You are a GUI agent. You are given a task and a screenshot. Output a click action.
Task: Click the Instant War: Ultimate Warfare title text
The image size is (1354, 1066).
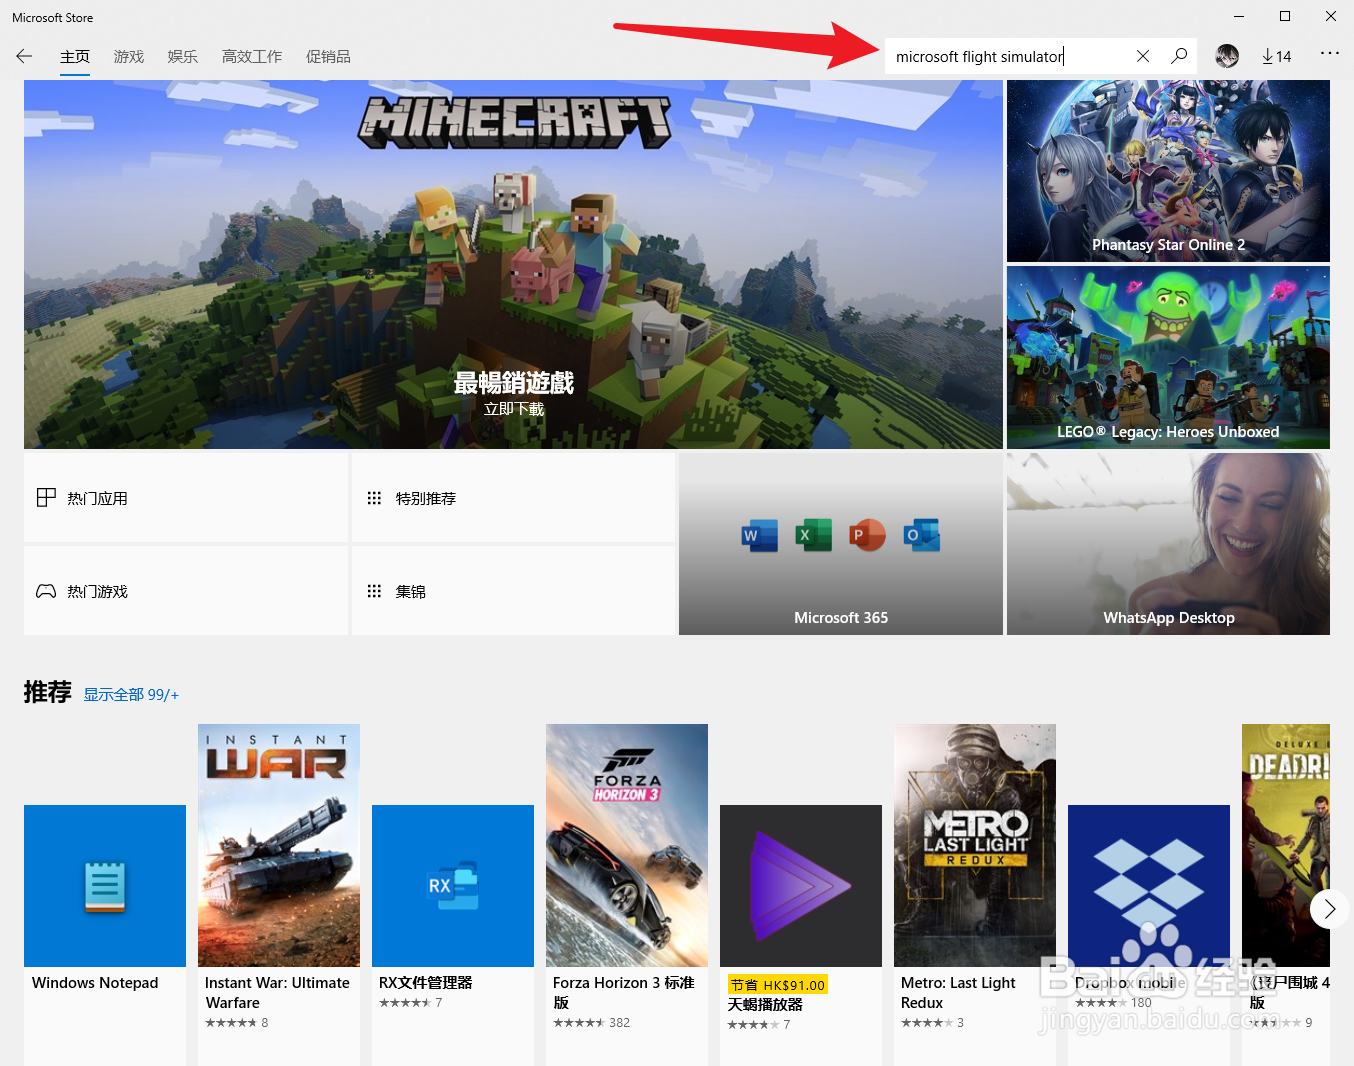[x=277, y=993]
